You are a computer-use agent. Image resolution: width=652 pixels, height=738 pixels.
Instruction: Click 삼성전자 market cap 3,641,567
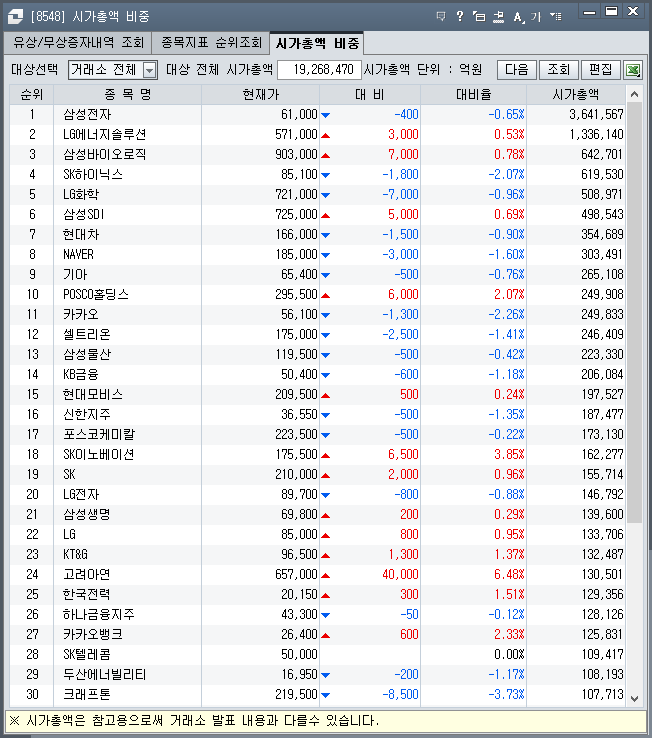(596, 114)
